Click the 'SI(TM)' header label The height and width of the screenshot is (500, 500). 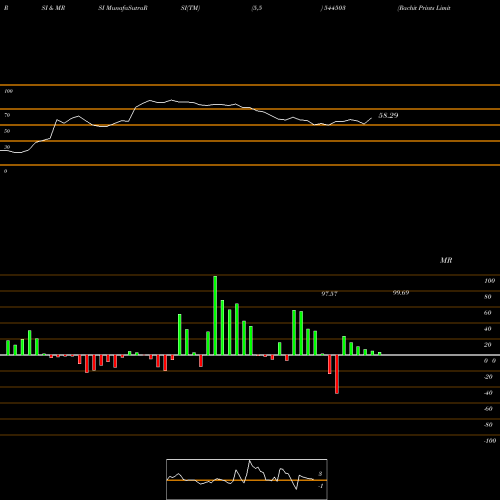coord(190,8)
